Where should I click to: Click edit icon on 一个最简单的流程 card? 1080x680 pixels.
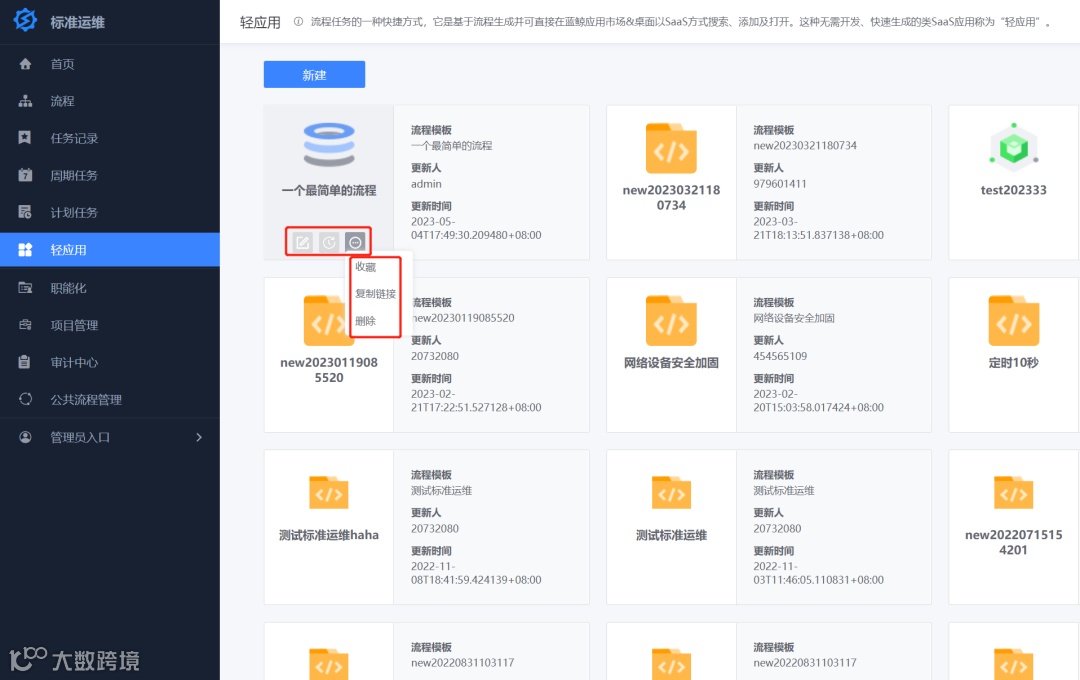302,242
